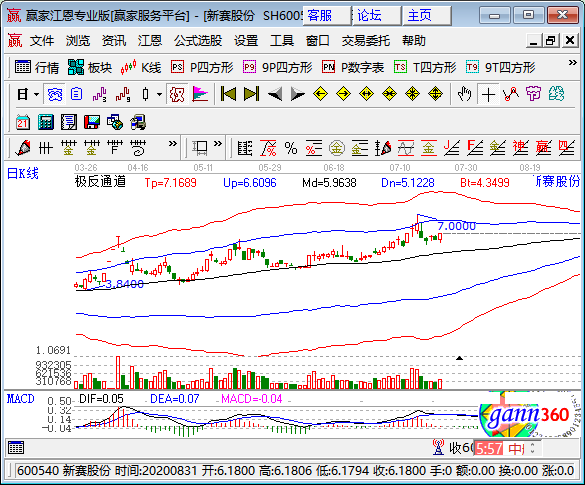Image resolution: width=585 pixels, height=485 pixels.
Task: Open the T四方形 tool
Action: point(425,68)
